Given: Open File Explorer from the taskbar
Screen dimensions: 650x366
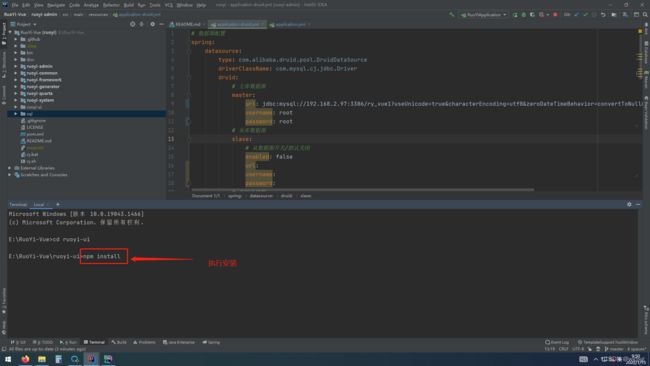Looking at the screenshot, I should coord(41,359).
